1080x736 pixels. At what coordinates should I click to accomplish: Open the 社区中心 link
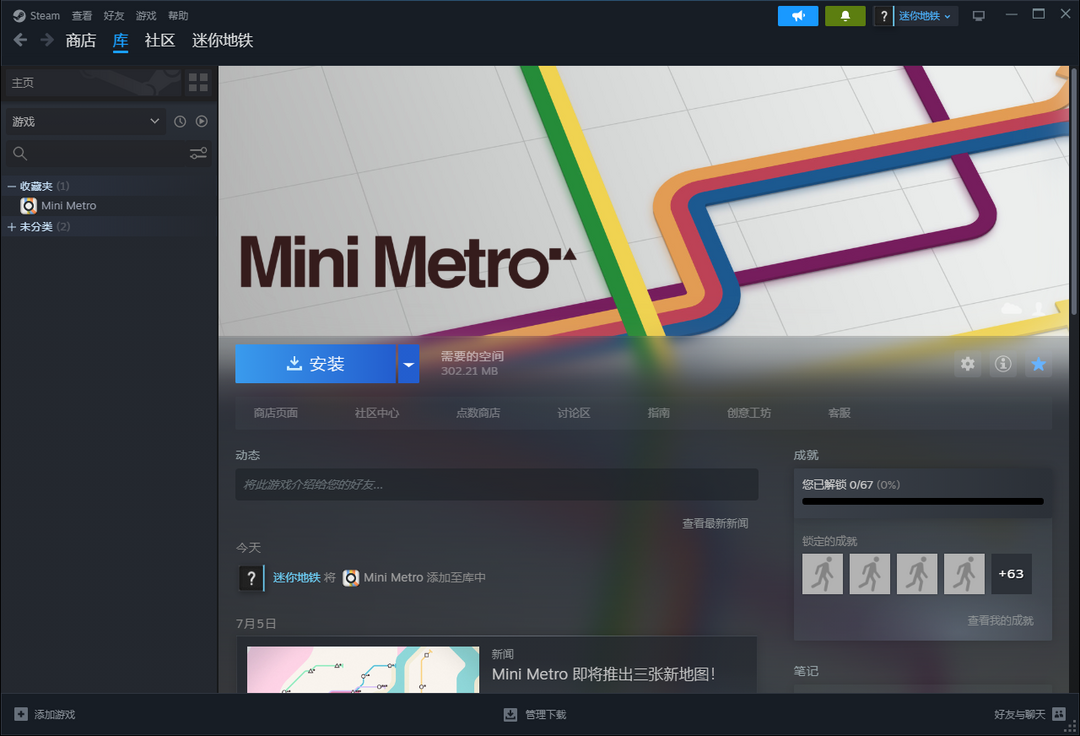pos(377,413)
